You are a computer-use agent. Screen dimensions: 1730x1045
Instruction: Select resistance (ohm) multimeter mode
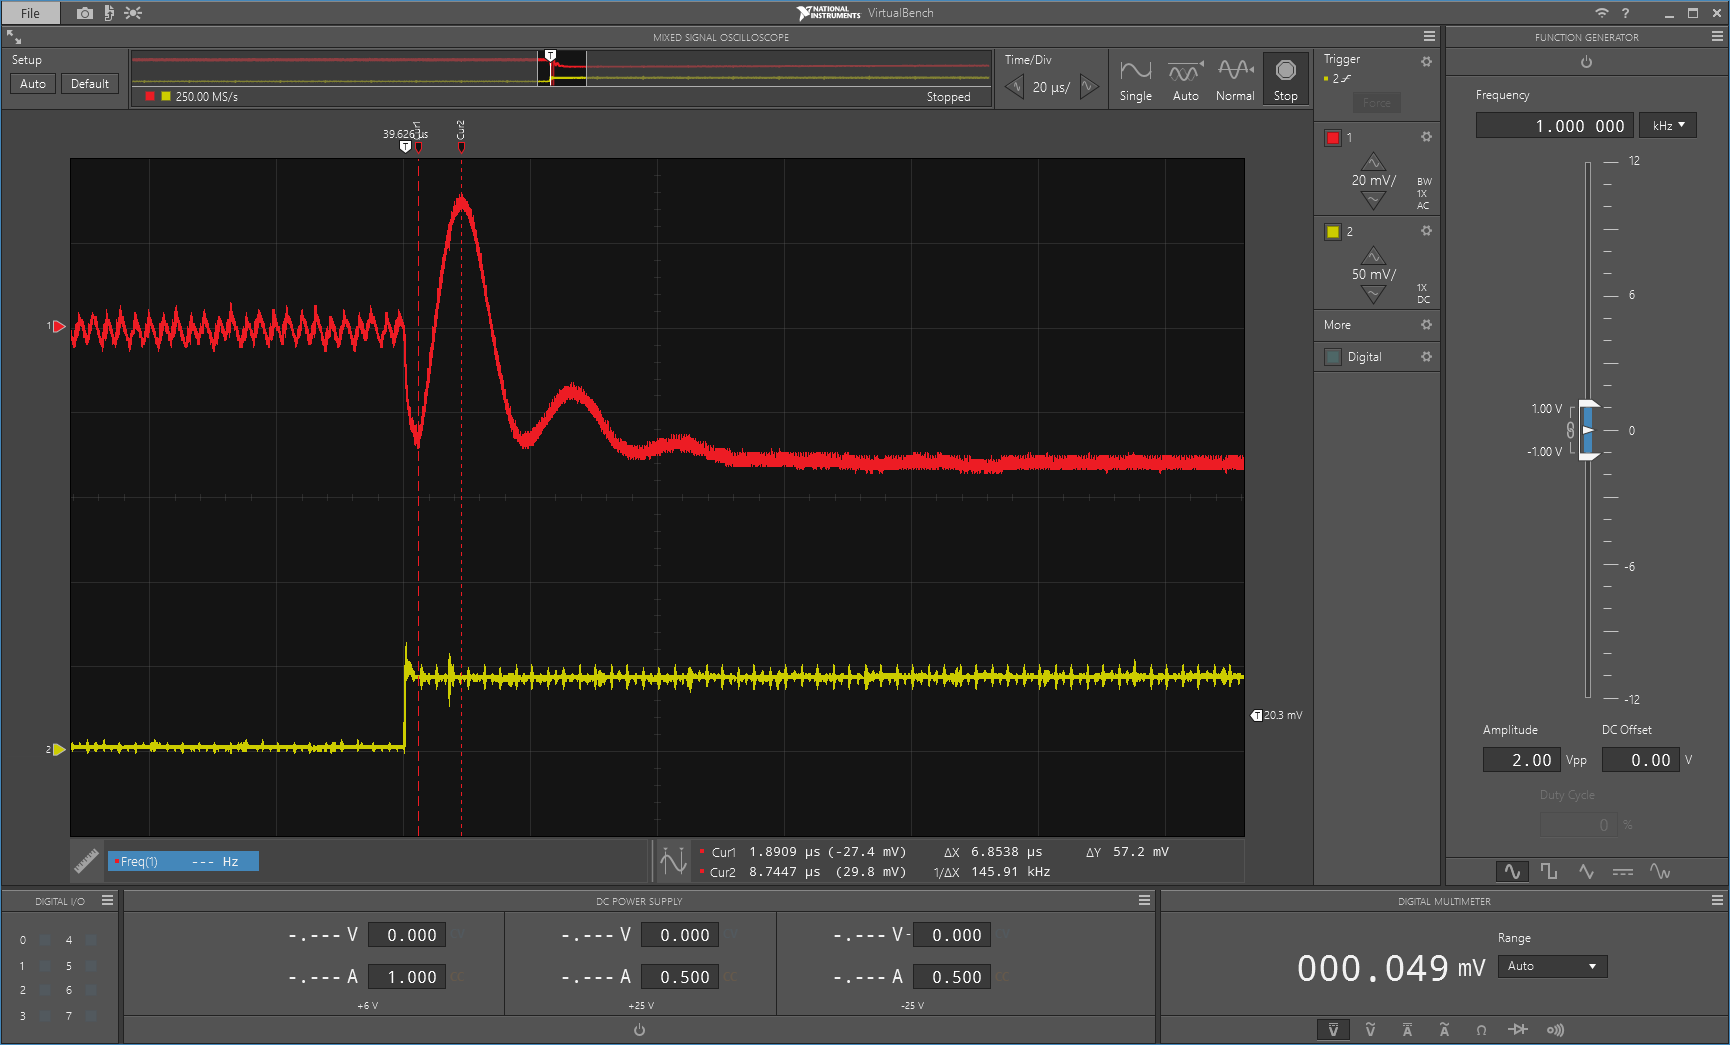[1481, 1029]
